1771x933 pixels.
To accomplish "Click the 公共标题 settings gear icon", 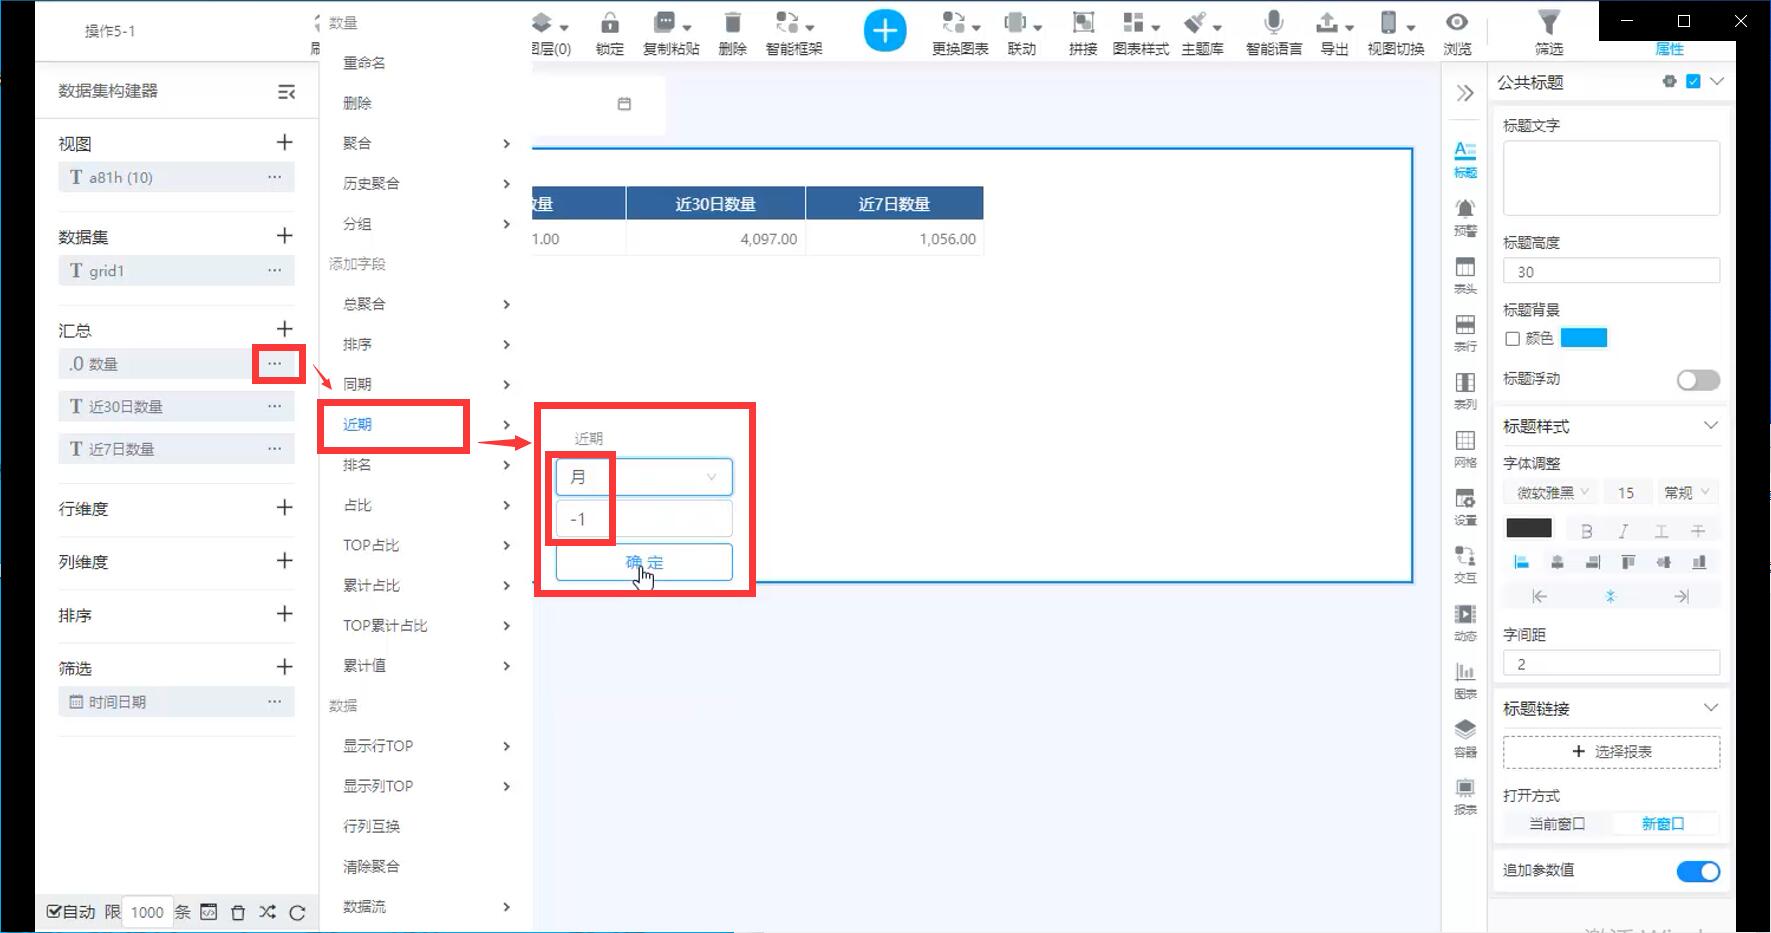I will (x=1669, y=82).
